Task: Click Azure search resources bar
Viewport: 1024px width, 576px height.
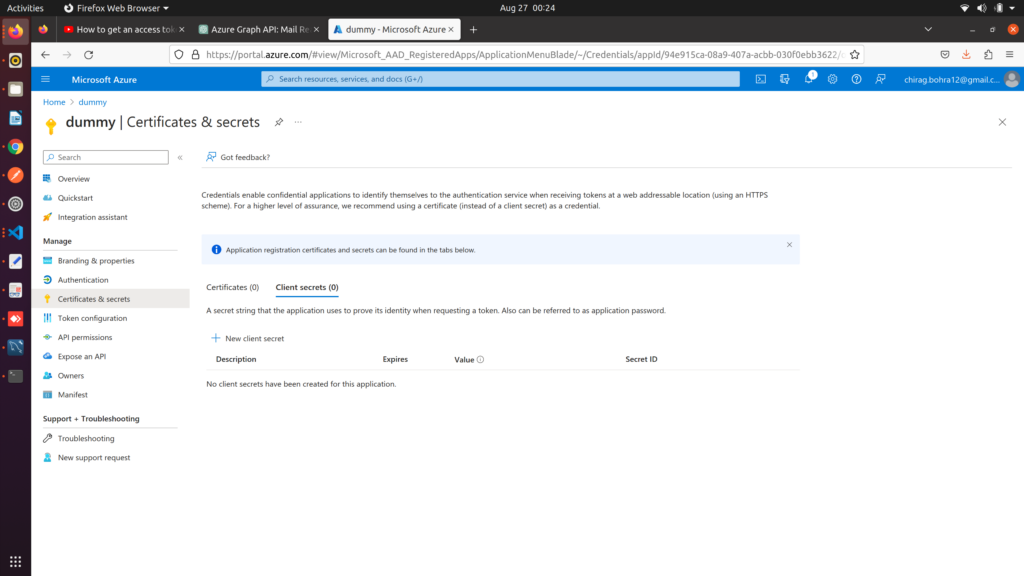Action: click(500, 79)
